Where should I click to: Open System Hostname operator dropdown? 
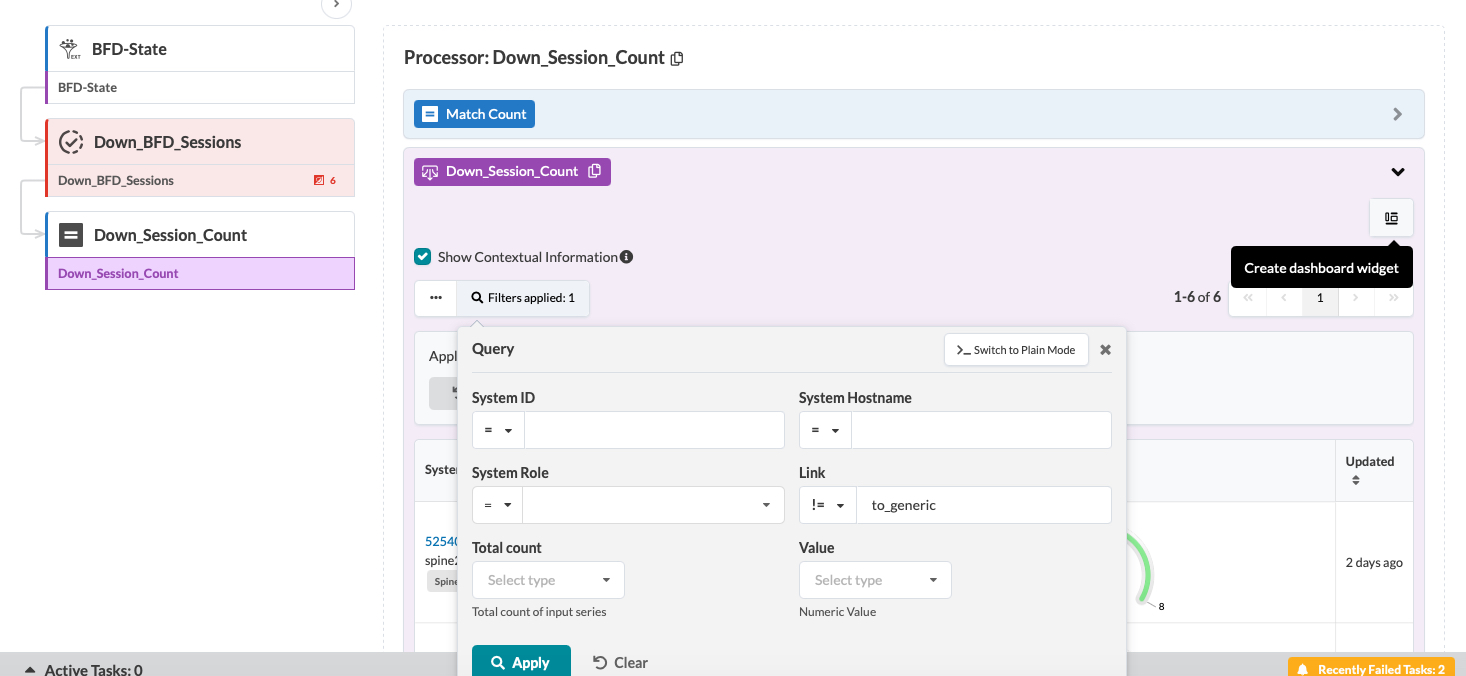pyautogui.click(x=825, y=430)
